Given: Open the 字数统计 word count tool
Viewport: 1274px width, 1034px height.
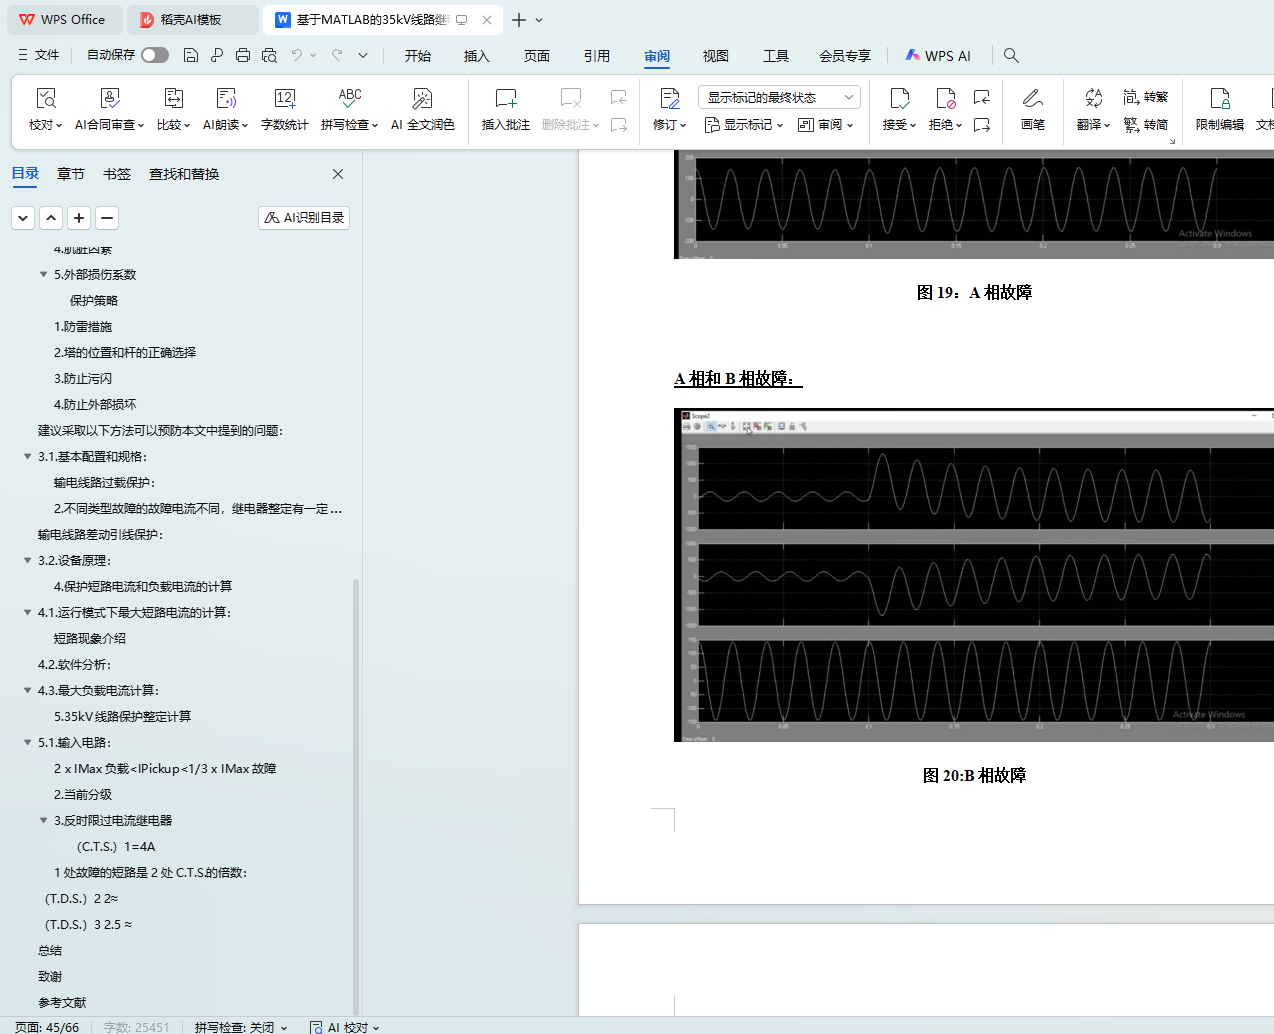Looking at the screenshot, I should pyautogui.click(x=284, y=99).
